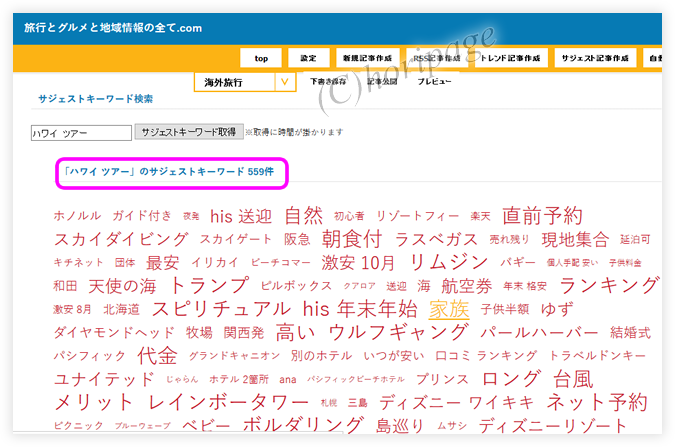
Task: Select the keyword 牧場
Action: (199, 332)
